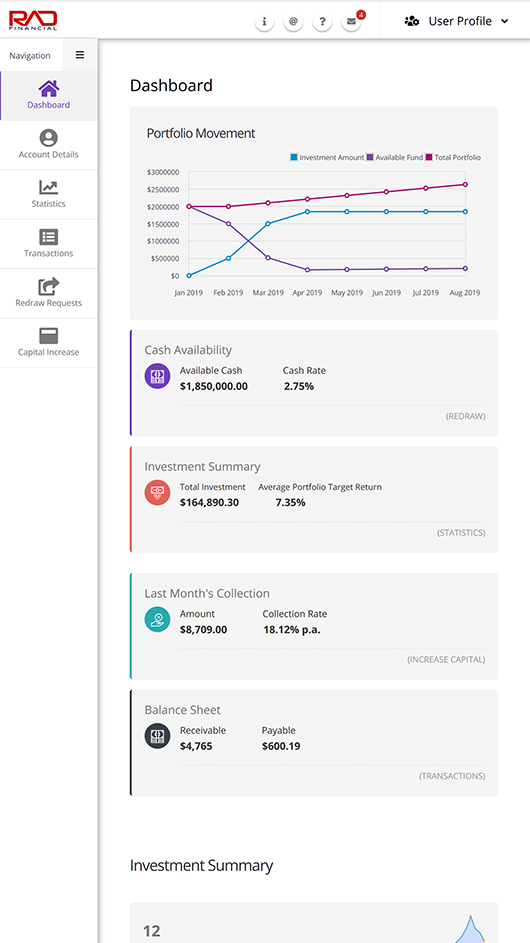Click the purple Cash Availability icon
This screenshot has height=943, width=530.
[157, 376]
